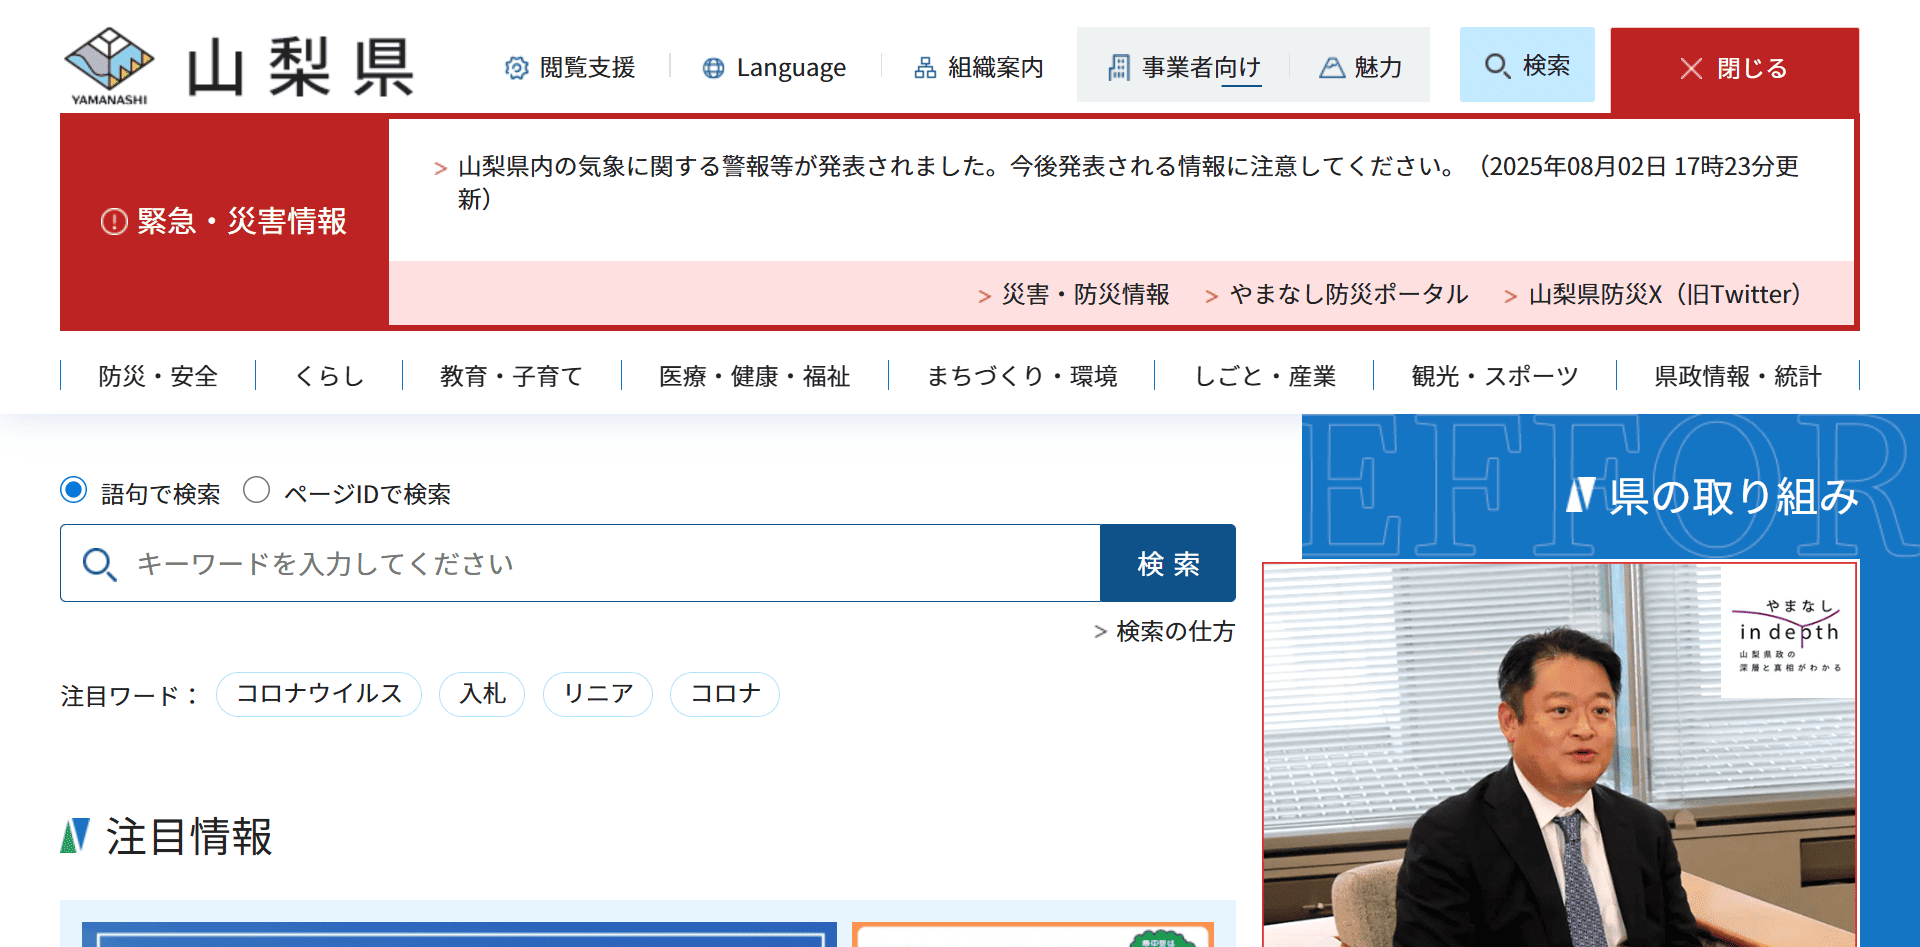Click 注目ワード： label
The height and width of the screenshot is (947, 1920).
[x=130, y=696]
